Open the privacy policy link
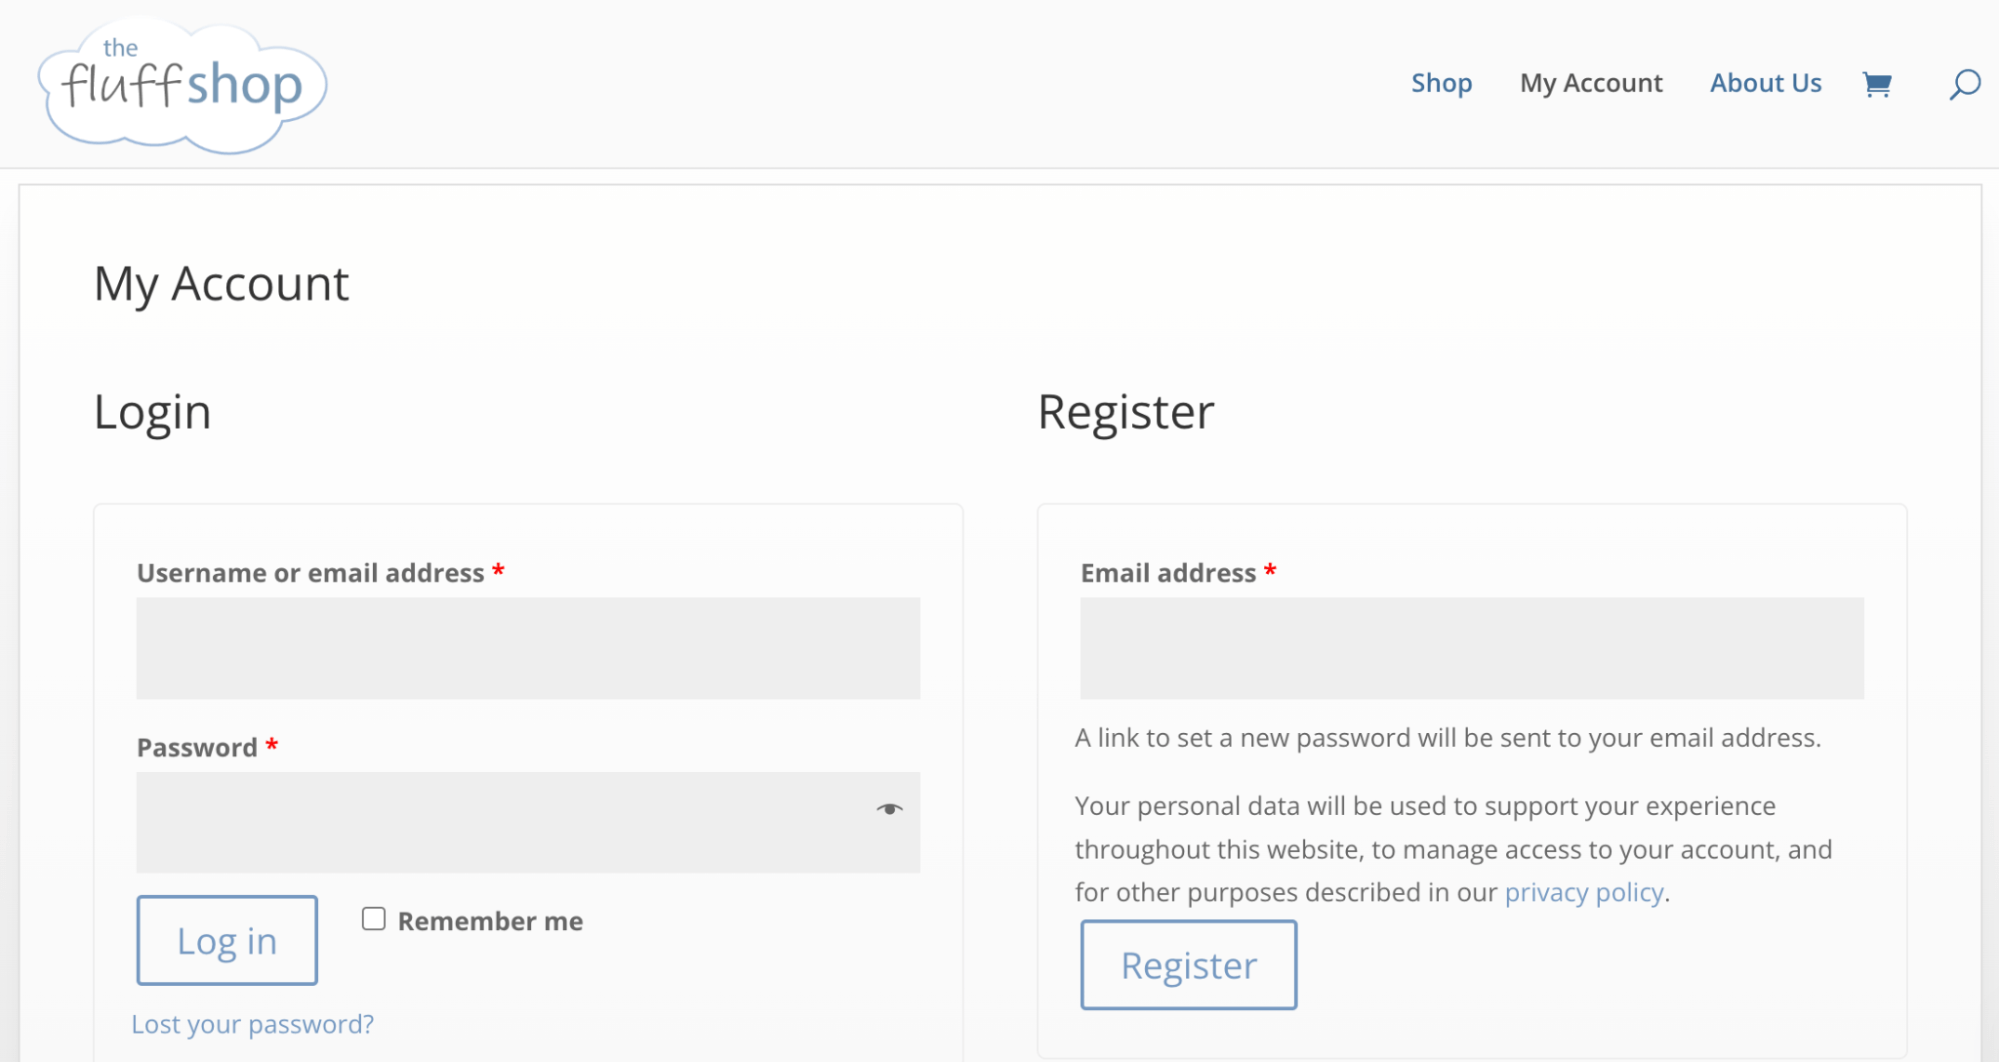This screenshot has width=1999, height=1062. (x=1583, y=892)
